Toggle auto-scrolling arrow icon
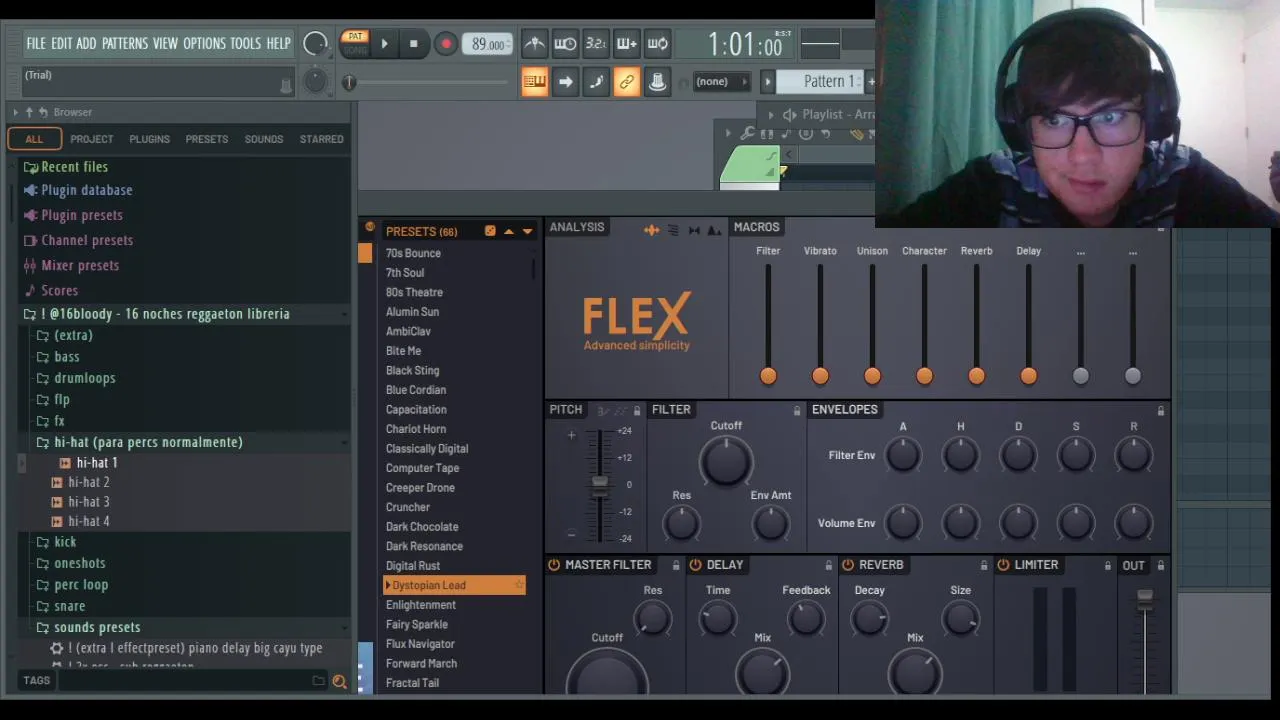1280x720 pixels. (x=565, y=82)
